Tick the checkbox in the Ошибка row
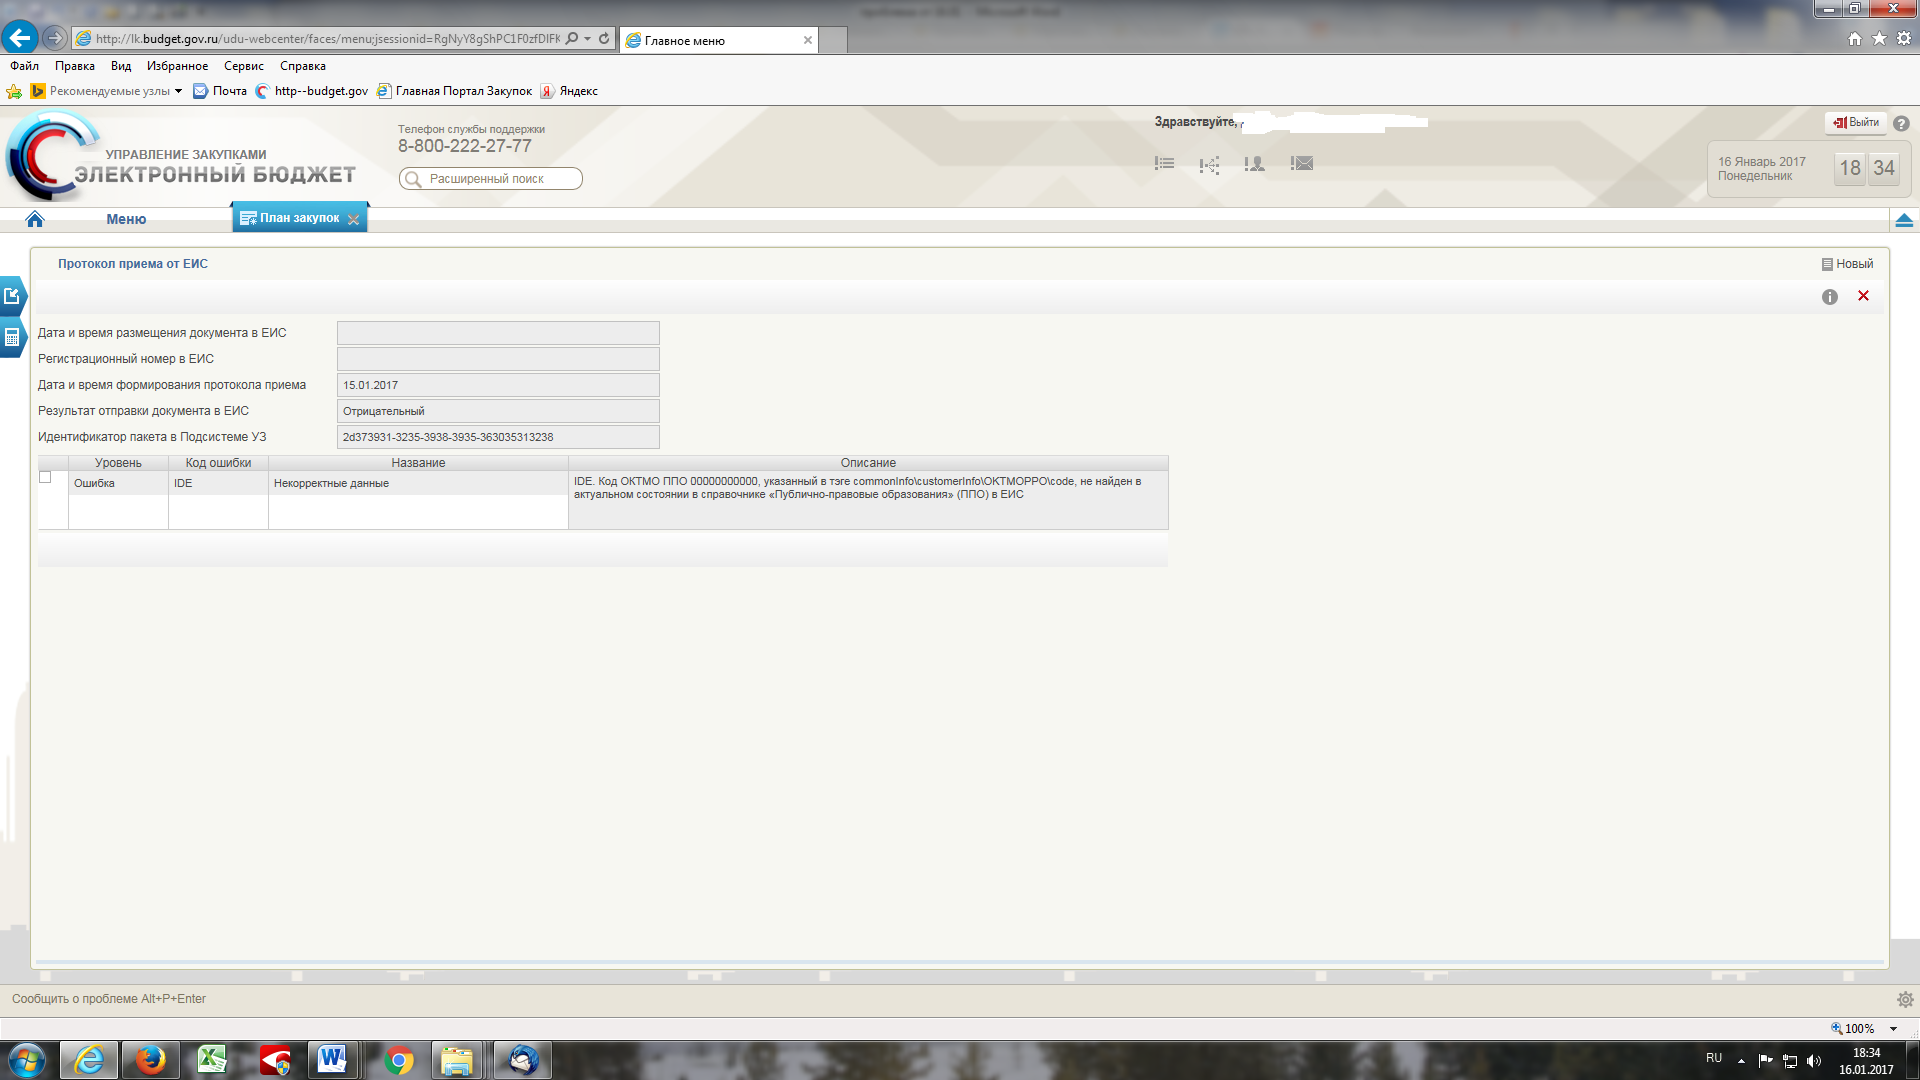Image resolution: width=1920 pixels, height=1080 pixels. pos(45,477)
